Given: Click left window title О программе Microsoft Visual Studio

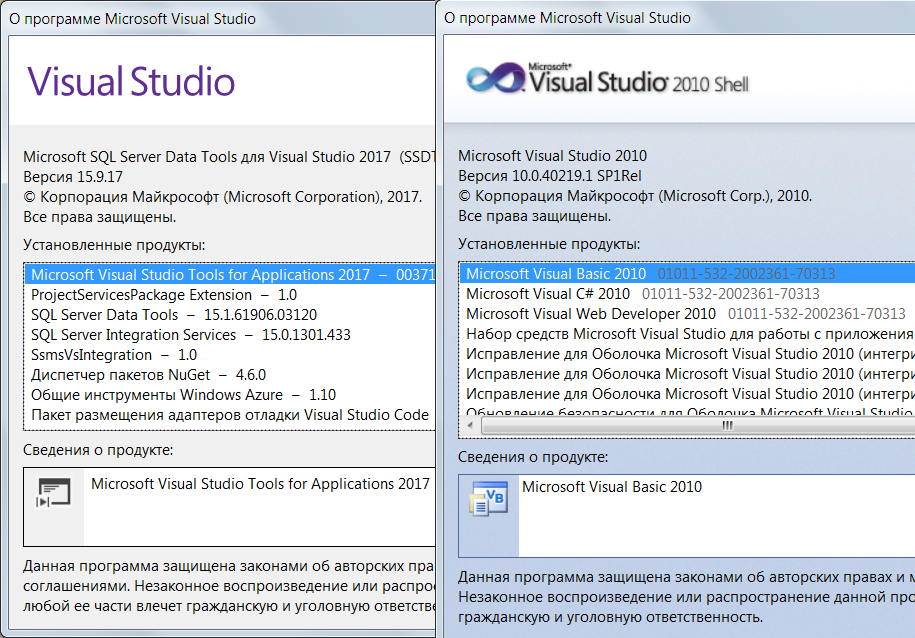Looking at the screenshot, I should [x=132, y=19].
